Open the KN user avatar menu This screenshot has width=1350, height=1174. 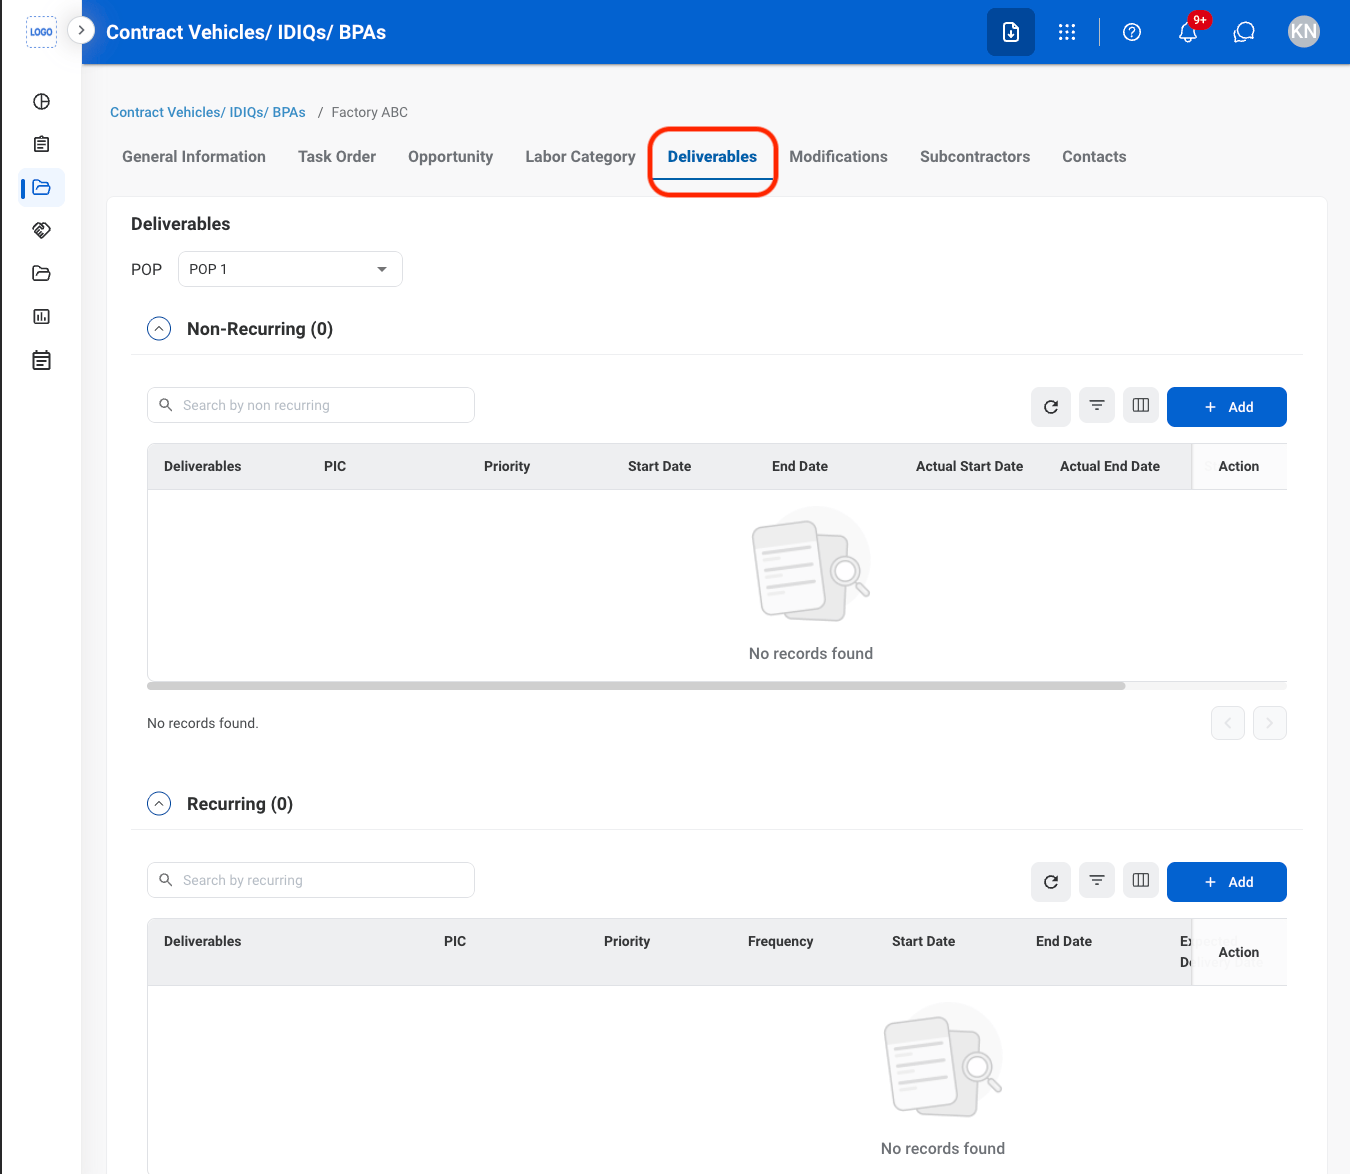click(x=1304, y=32)
